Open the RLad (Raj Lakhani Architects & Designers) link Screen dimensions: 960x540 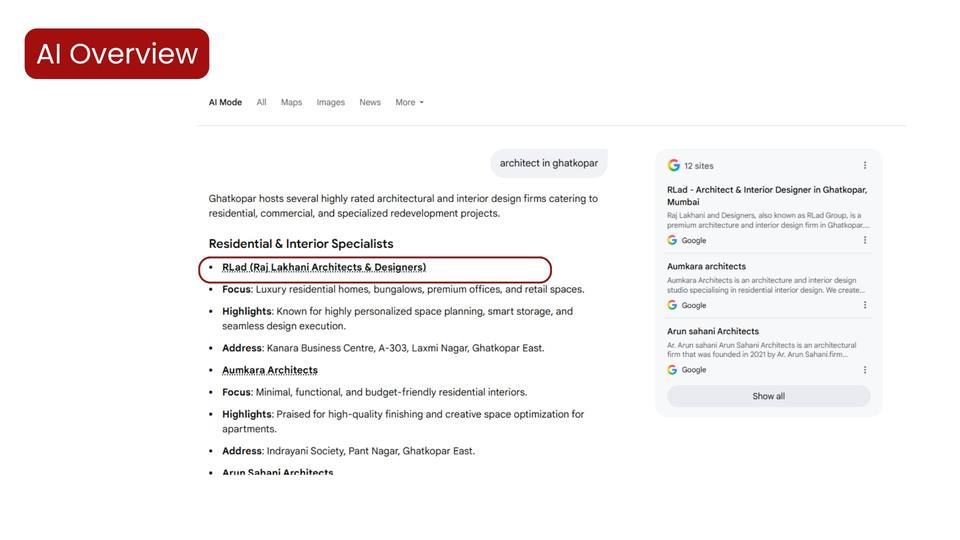pos(324,268)
